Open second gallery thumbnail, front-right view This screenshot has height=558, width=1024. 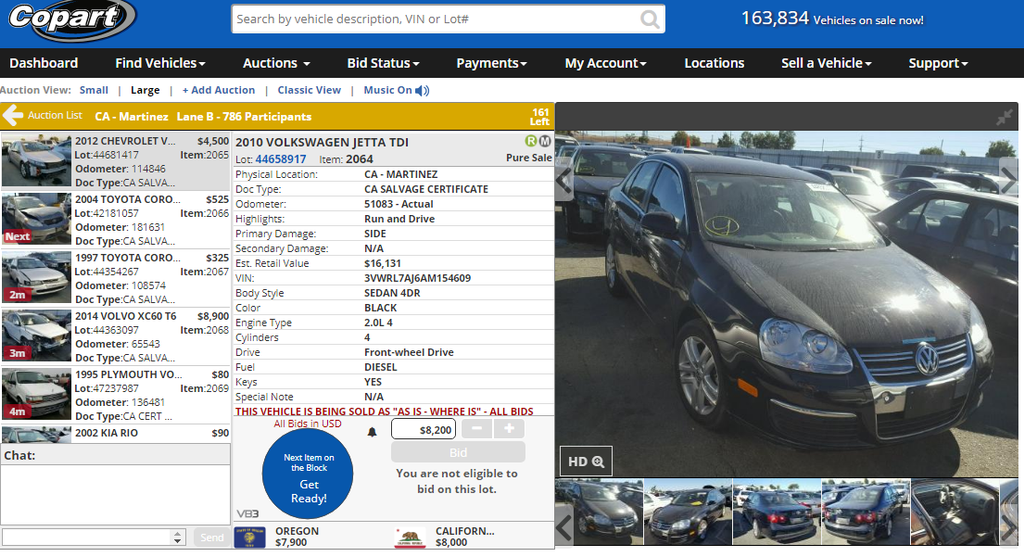[688, 512]
